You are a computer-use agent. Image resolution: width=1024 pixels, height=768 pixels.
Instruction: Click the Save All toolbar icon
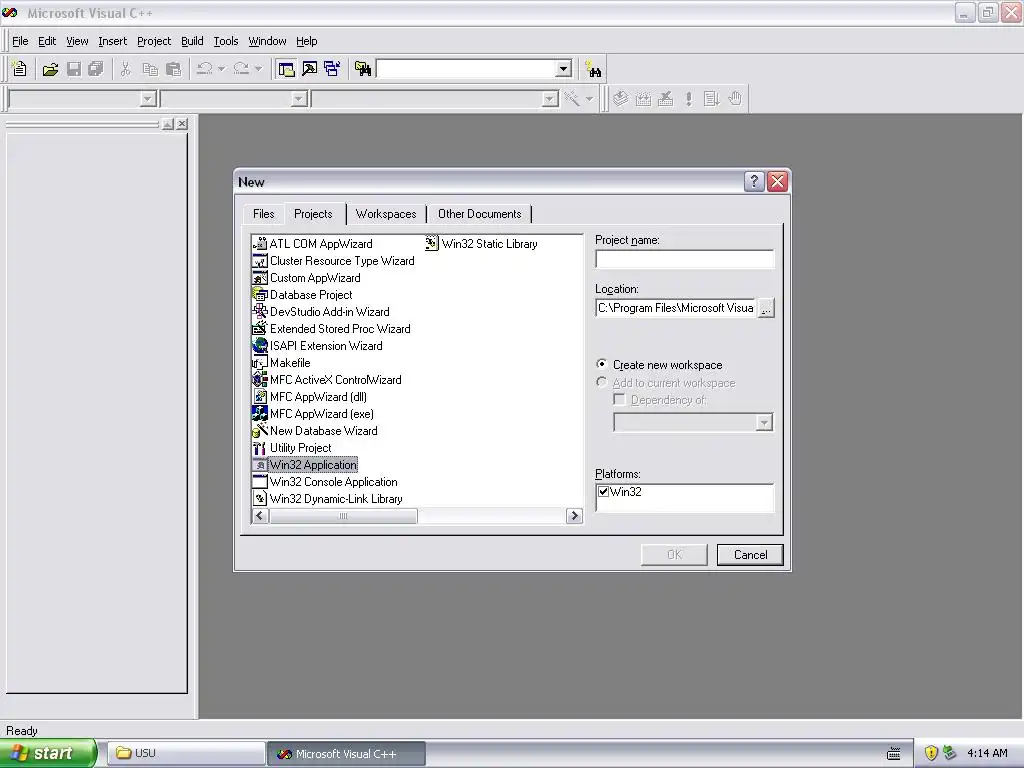click(x=95, y=69)
